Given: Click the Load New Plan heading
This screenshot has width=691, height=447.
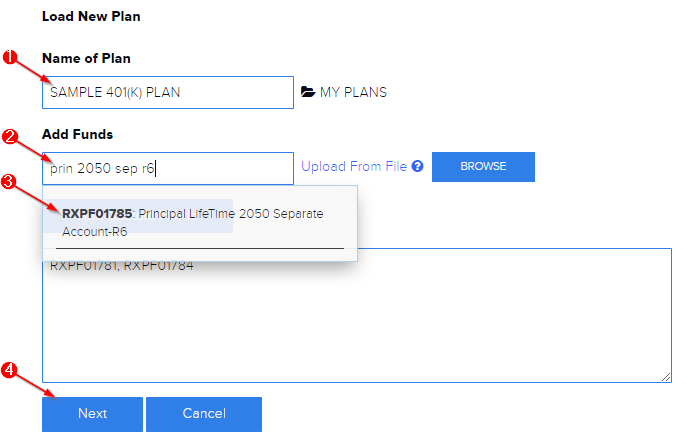Looking at the screenshot, I should coord(91,17).
